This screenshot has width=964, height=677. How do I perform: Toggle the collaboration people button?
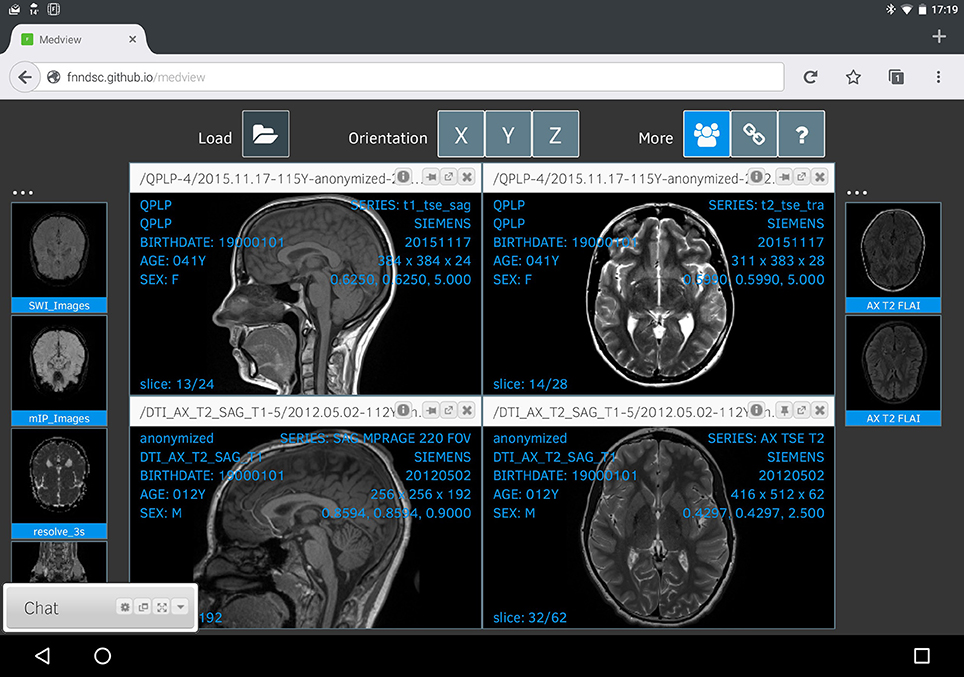pyautogui.click(x=706, y=134)
